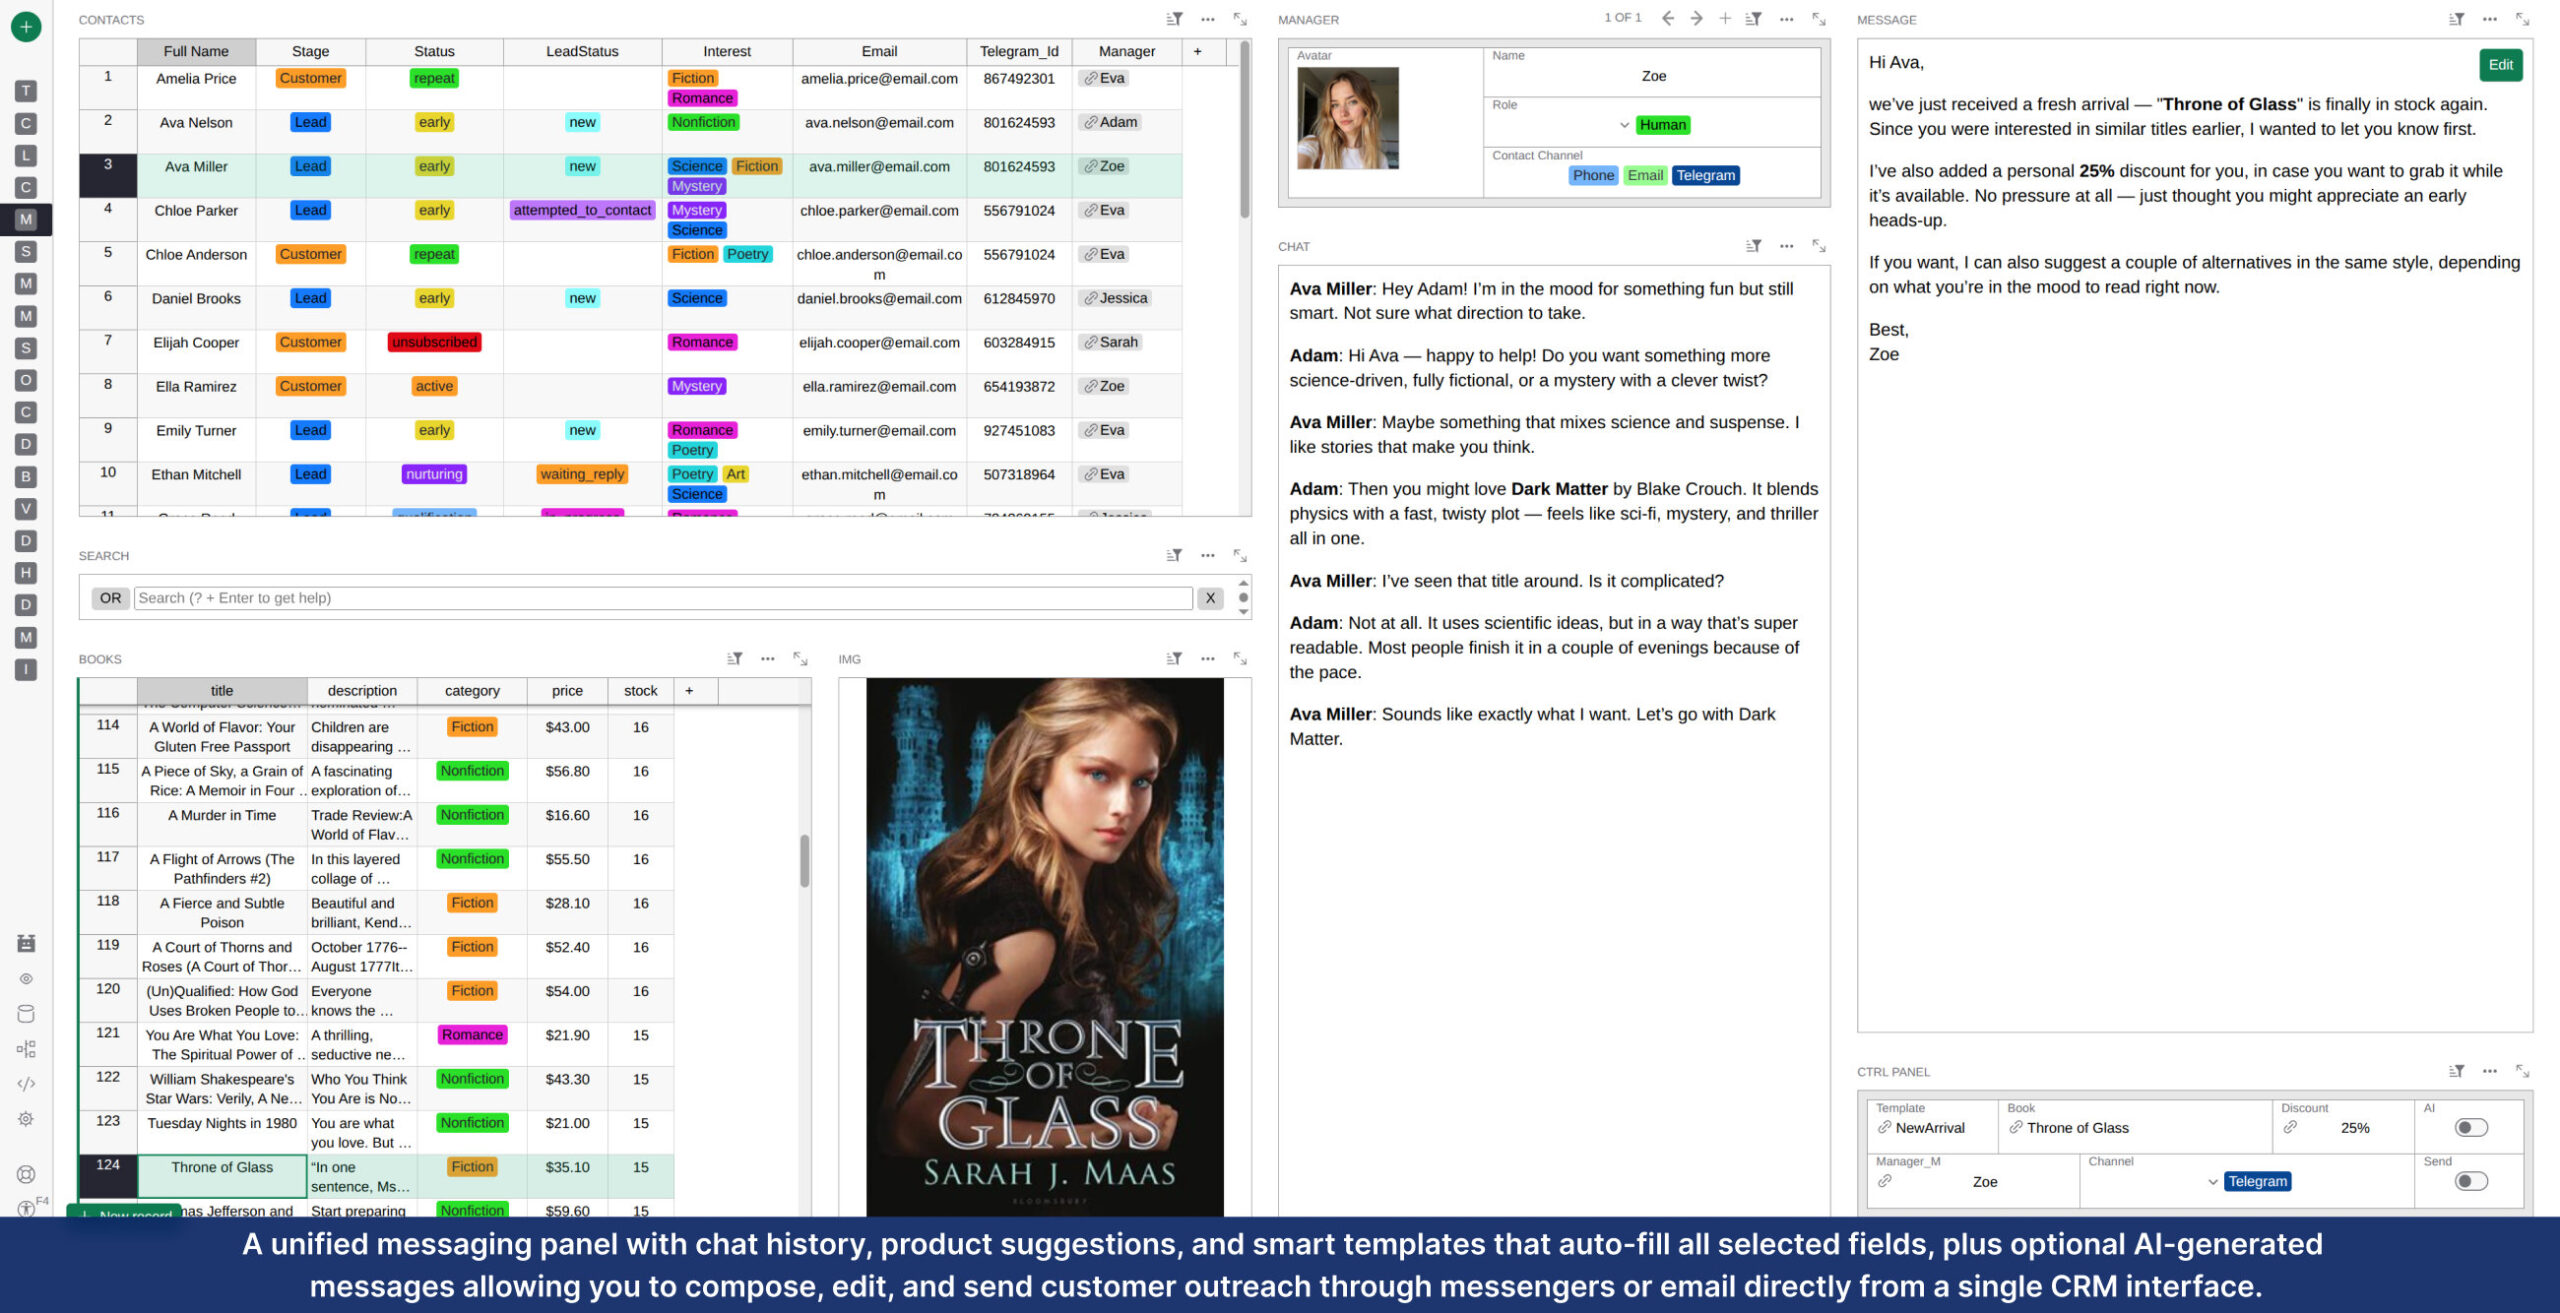Open the code view icon in sidebar

pos(26,1083)
